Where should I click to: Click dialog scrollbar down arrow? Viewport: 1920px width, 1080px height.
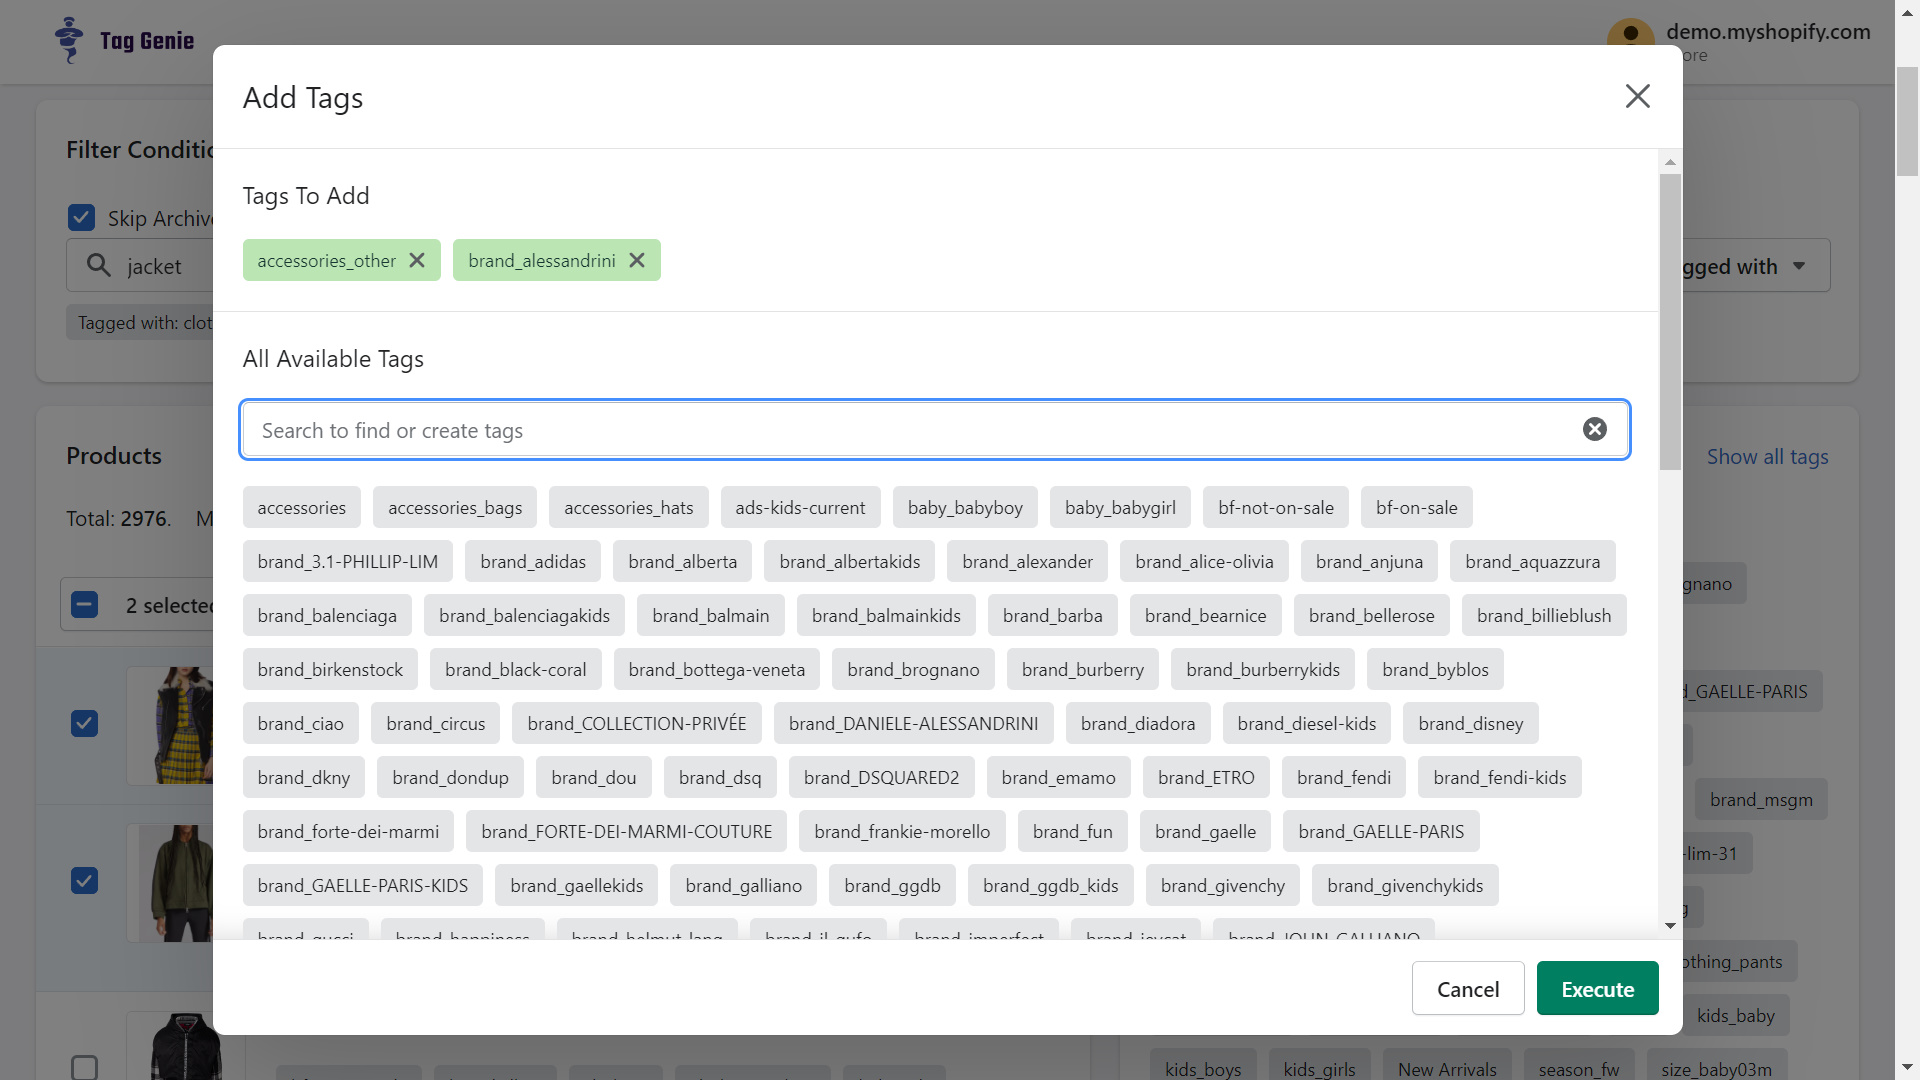[x=1670, y=926]
